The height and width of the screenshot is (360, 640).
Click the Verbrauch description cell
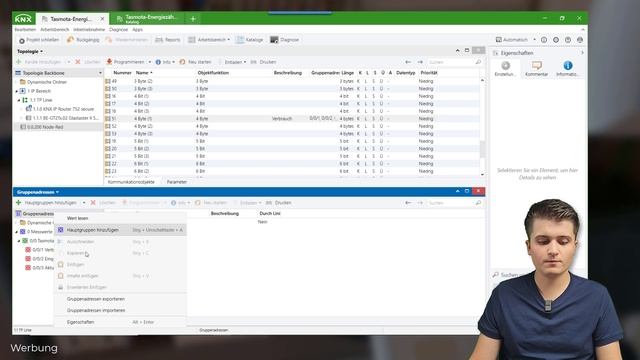tap(282, 119)
